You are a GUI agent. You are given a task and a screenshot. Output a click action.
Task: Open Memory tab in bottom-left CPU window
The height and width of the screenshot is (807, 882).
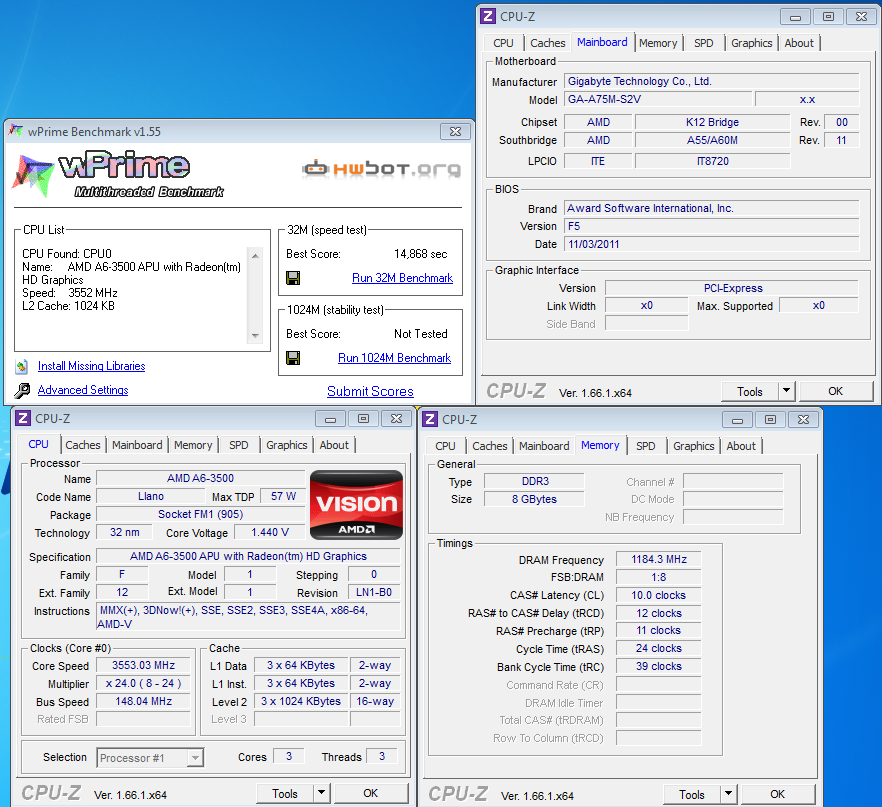coord(193,445)
